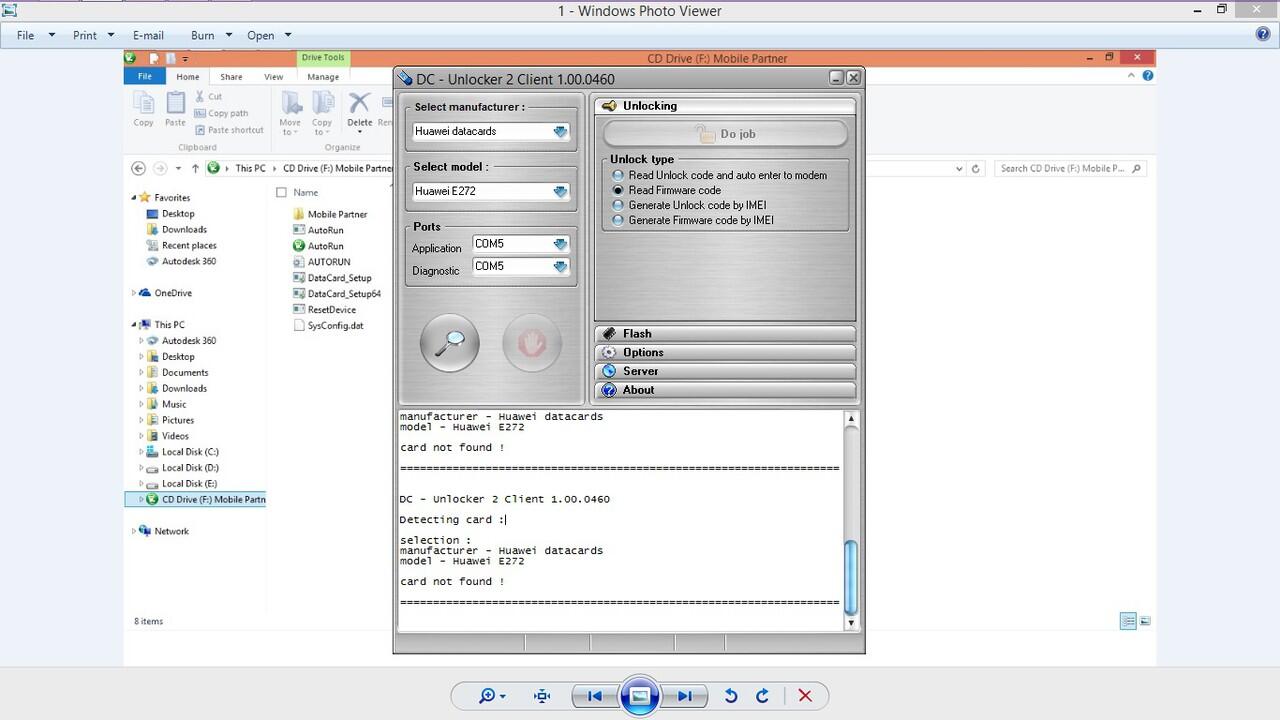
Task: Rotate photo clockwise
Action: click(x=762, y=696)
